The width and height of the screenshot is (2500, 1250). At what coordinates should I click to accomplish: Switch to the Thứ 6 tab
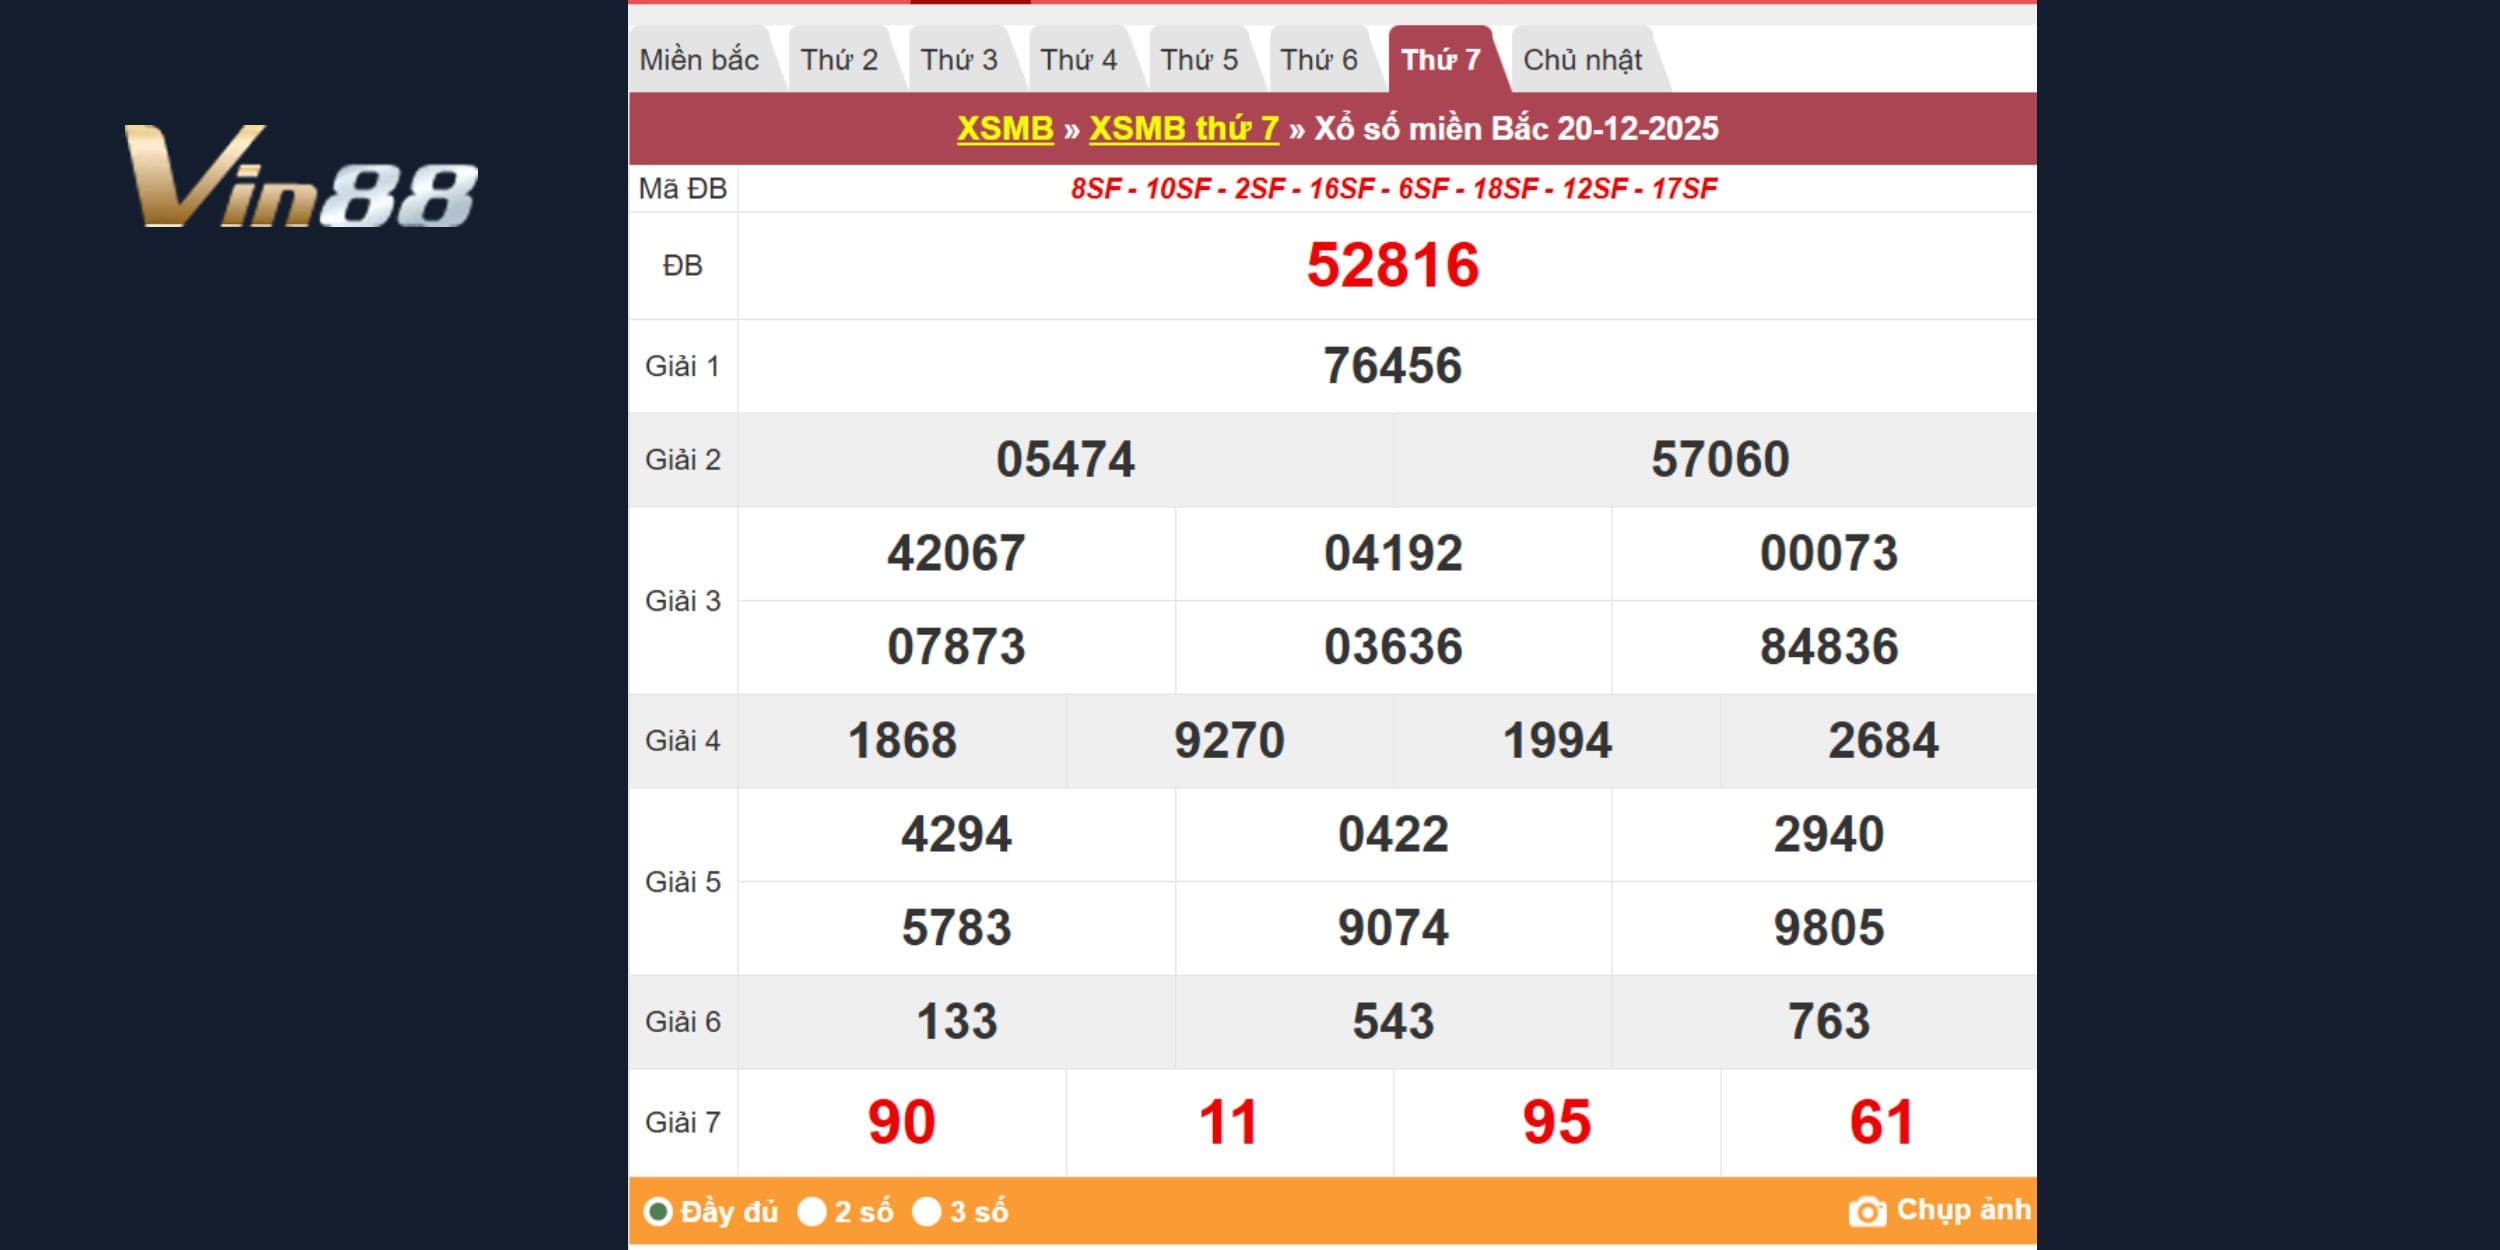point(1319,60)
